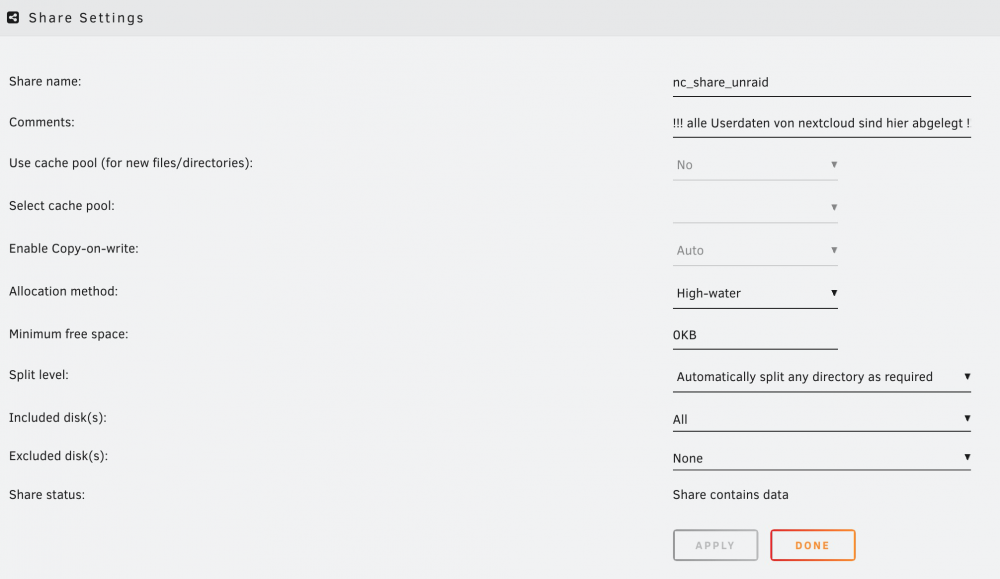Open the Select cache pool dropdown
The width and height of the screenshot is (1000, 579).
point(755,207)
